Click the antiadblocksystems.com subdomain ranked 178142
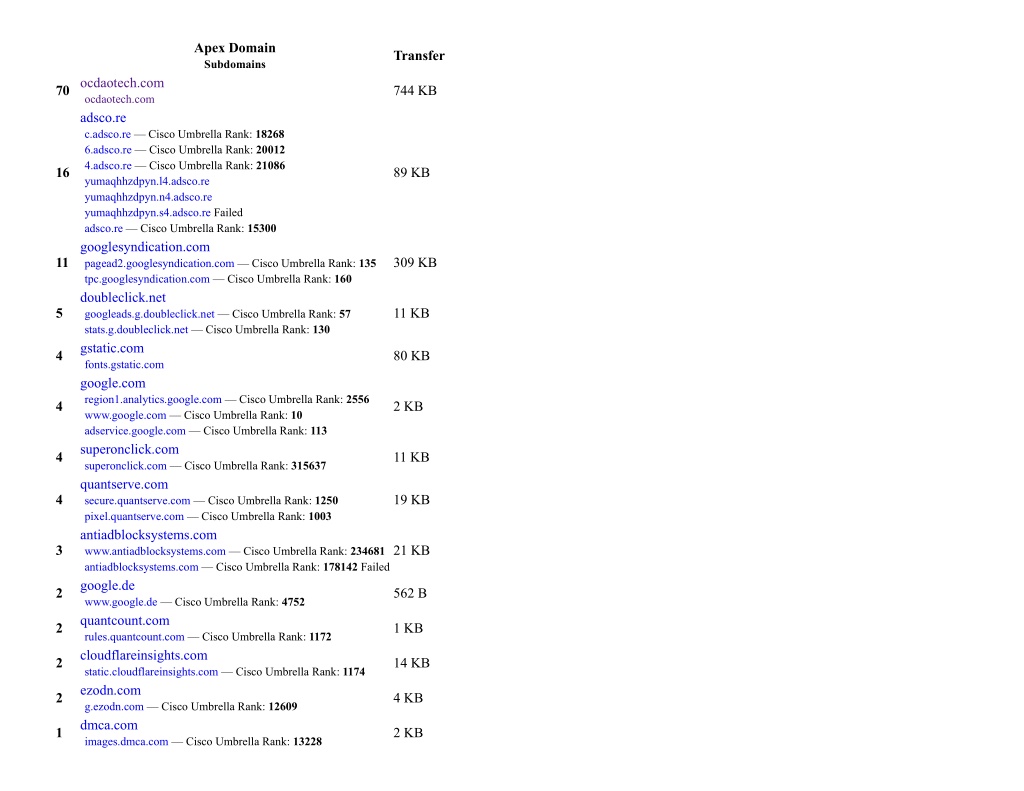This screenshot has height=791, width=1024. tap(141, 567)
